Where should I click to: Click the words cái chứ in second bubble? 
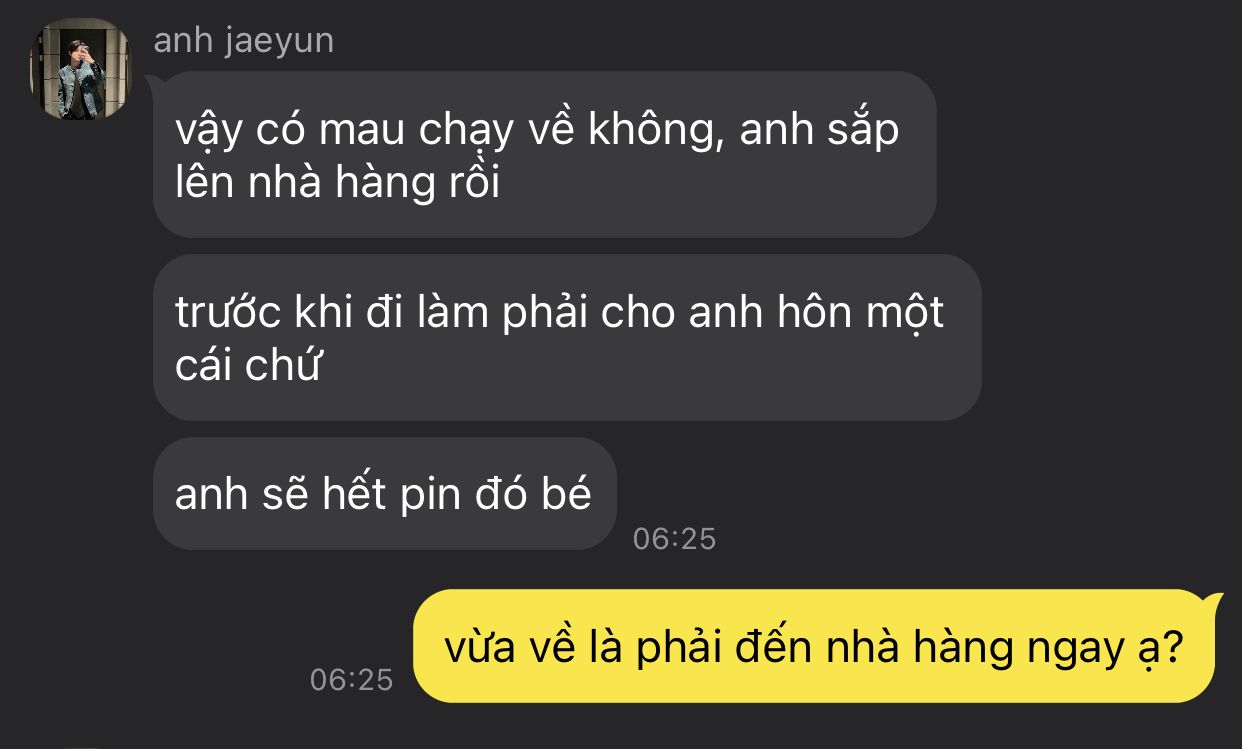coord(247,367)
